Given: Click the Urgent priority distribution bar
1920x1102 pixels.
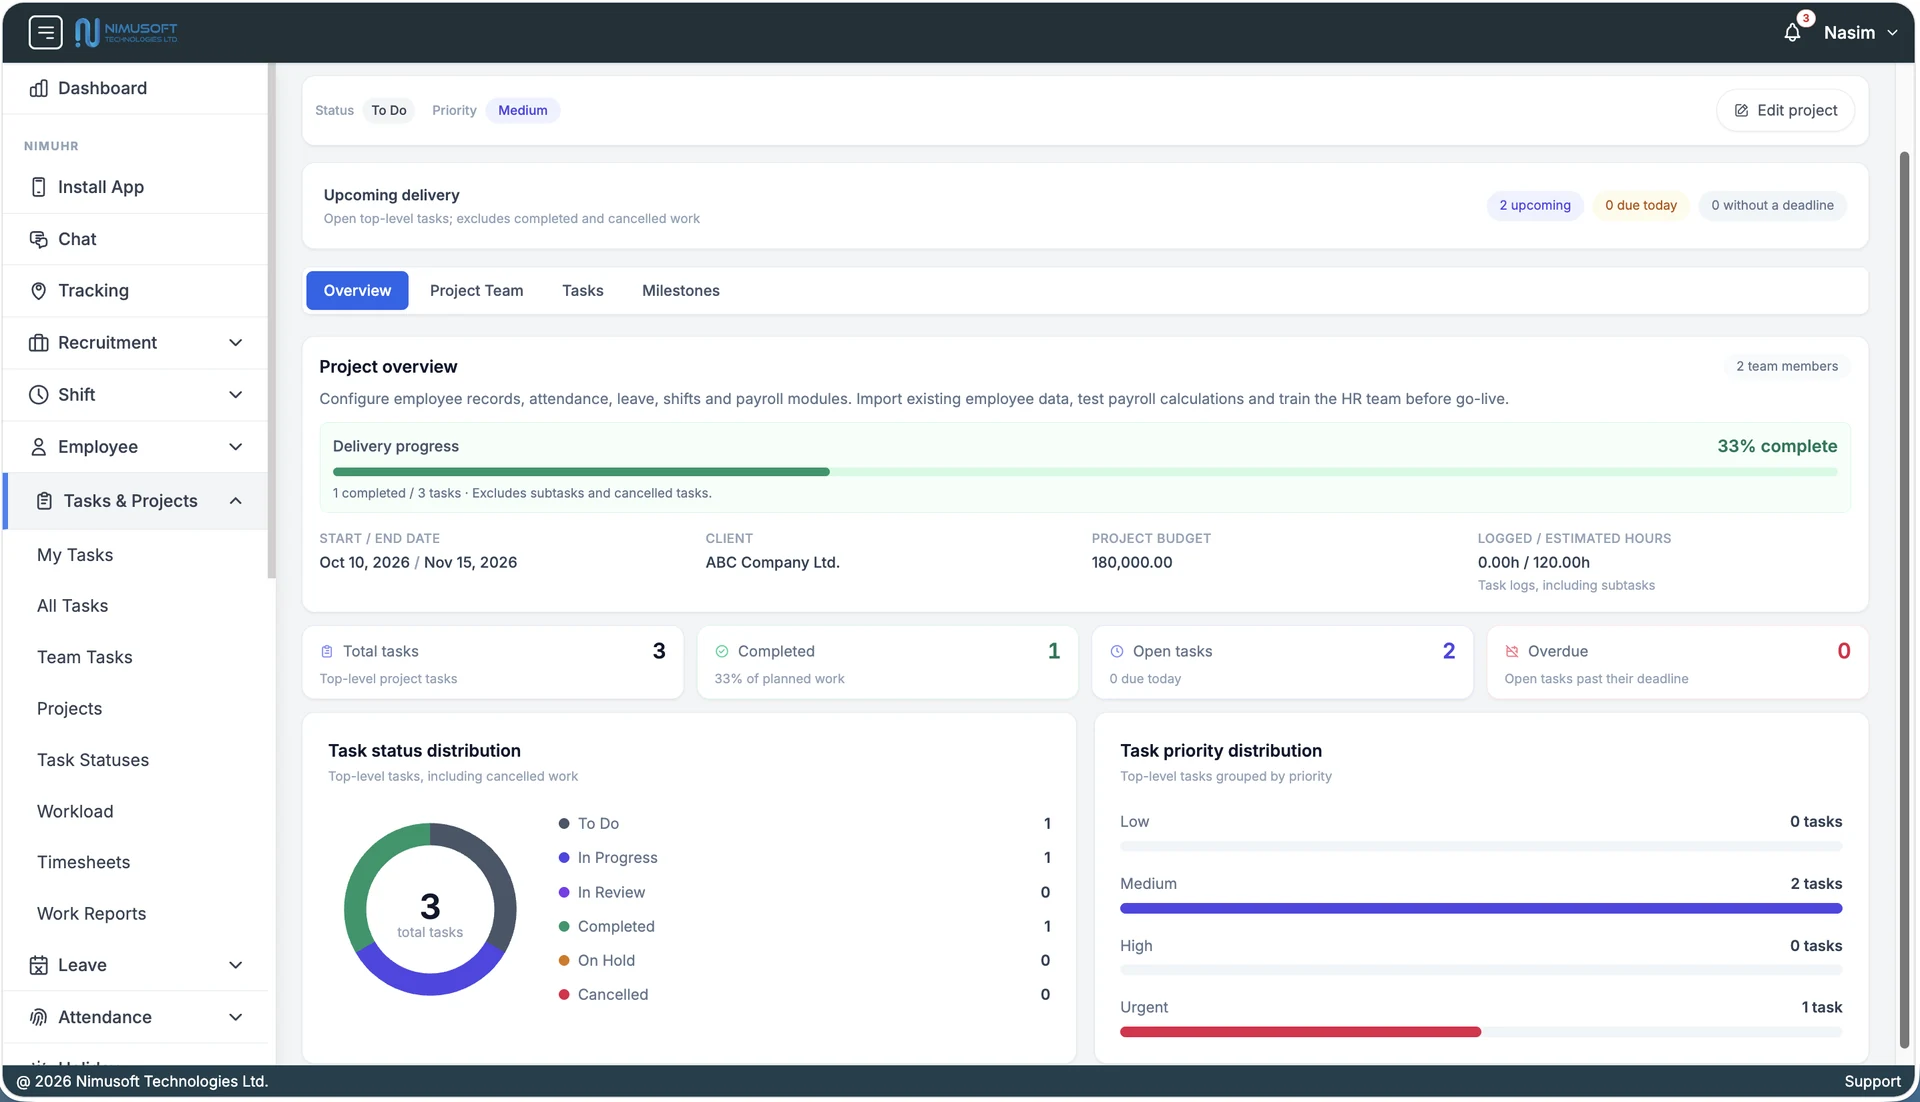Looking at the screenshot, I should [1481, 1032].
